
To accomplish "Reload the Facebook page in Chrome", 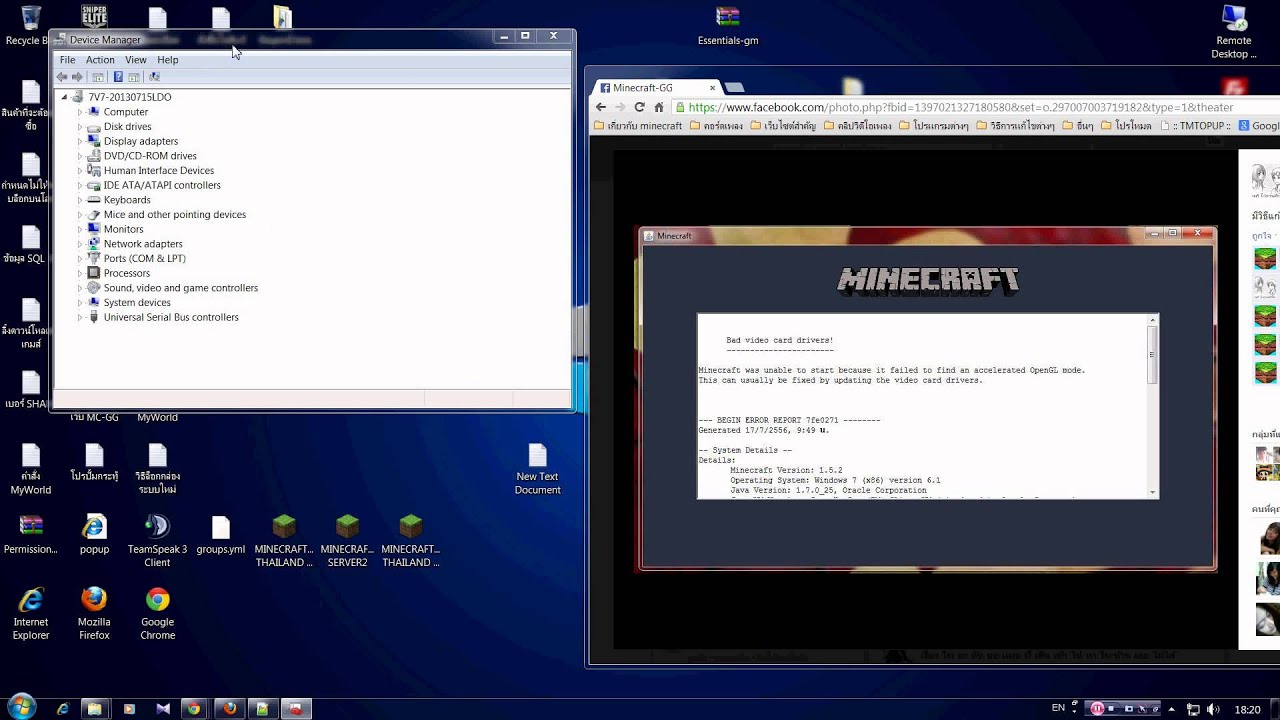I will pyautogui.click(x=639, y=107).
